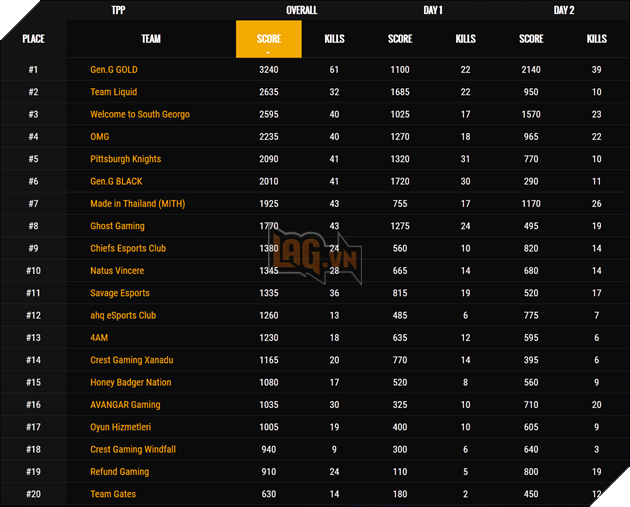Click the Day 1 Score column header
The width and height of the screenshot is (630, 507).
coord(400,39)
